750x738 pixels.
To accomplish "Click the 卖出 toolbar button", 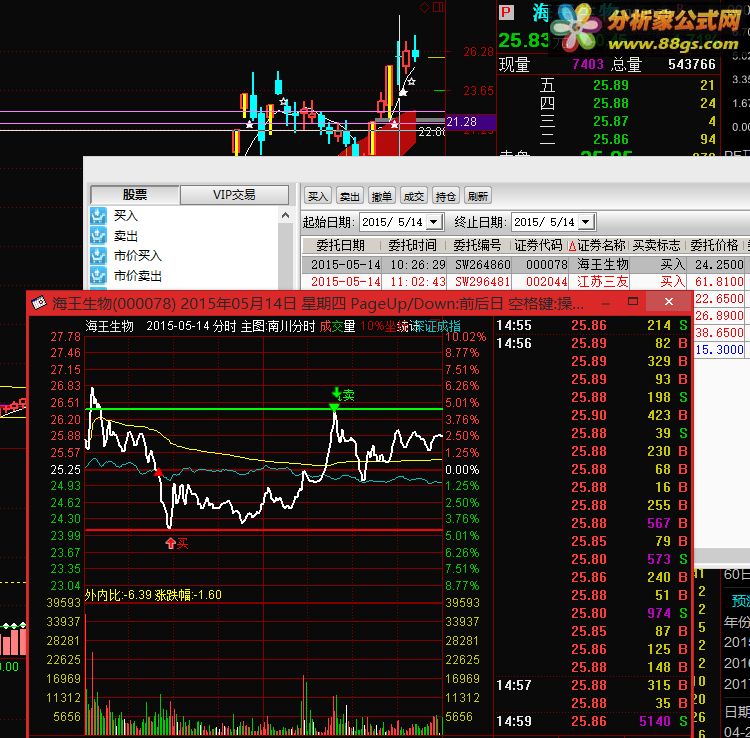I will pyautogui.click(x=350, y=196).
